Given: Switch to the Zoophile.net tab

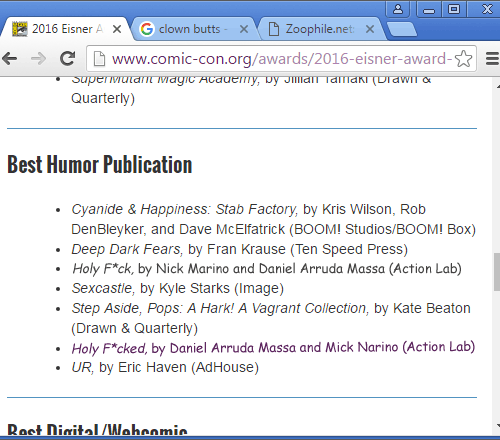Looking at the screenshot, I should click(x=320, y=29).
